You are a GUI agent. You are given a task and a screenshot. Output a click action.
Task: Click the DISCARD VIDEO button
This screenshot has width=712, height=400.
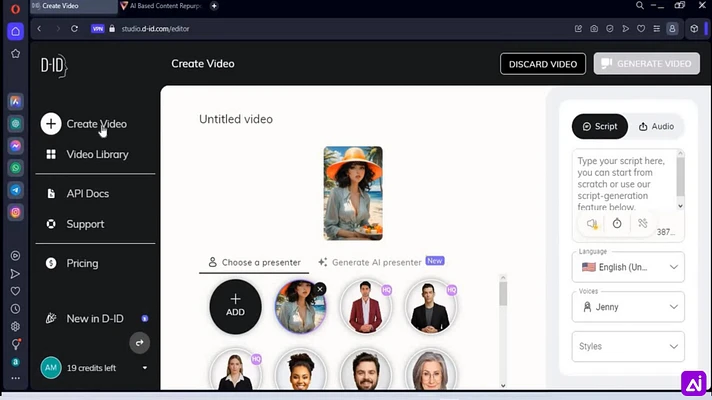point(543,64)
